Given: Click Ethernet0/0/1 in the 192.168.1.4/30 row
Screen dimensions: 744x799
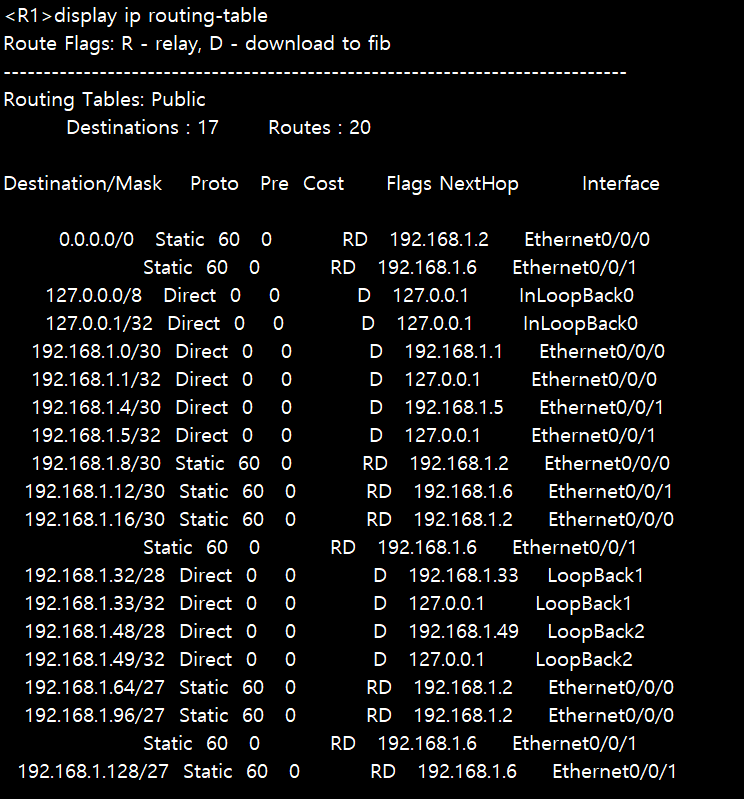Looking at the screenshot, I should click(x=601, y=408).
